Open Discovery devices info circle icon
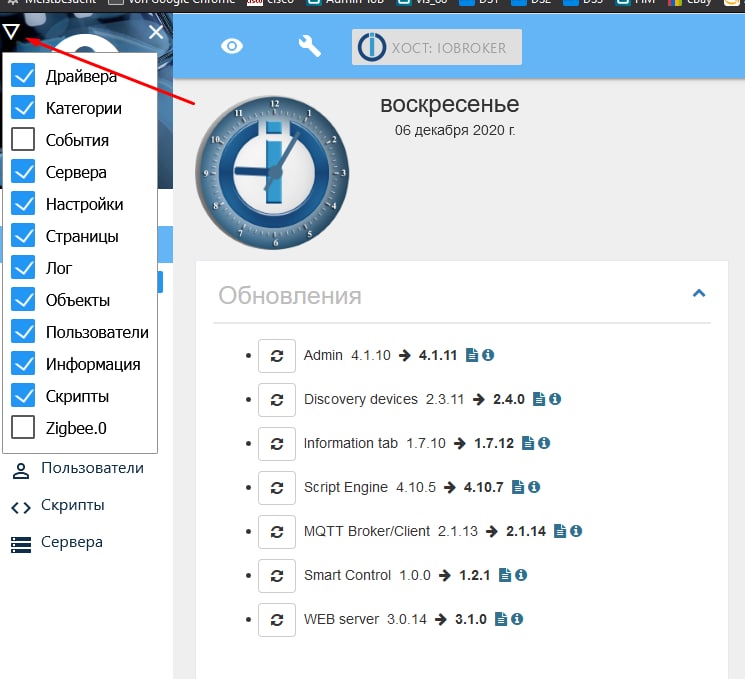The width and height of the screenshot is (745, 679). tap(555, 399)
